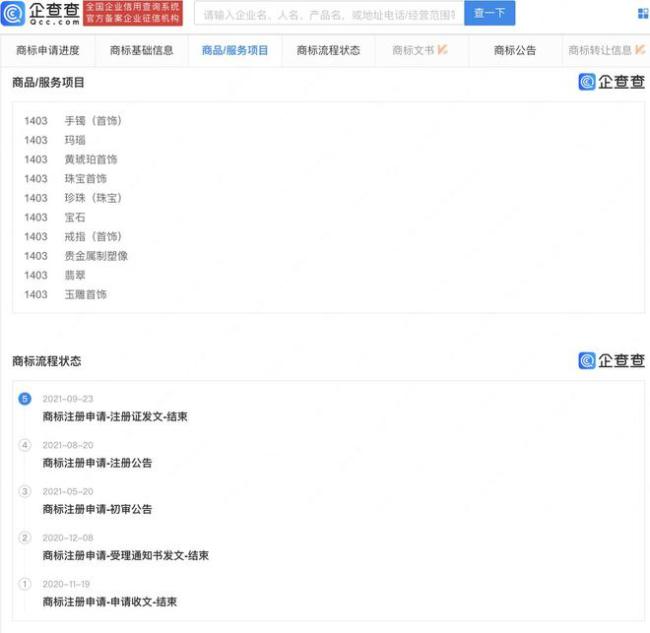The width and height of the screenshot is (650, 633).
Task: Click VIP badge beside 商标转让信息 tab
Action: [640, 50]
